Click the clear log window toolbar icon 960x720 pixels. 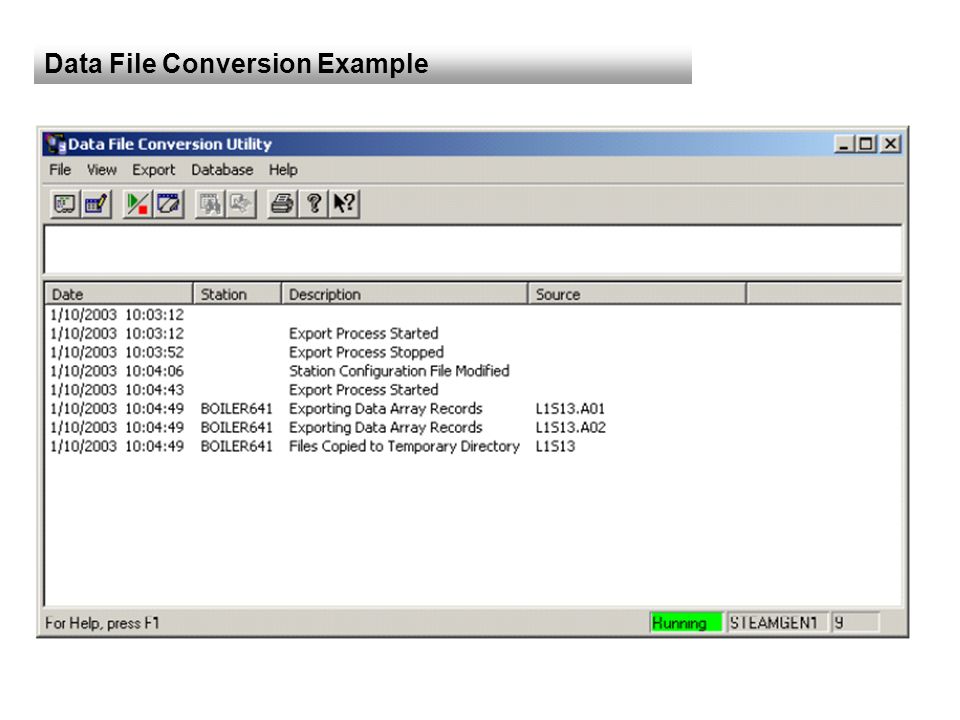coord(168,204)
